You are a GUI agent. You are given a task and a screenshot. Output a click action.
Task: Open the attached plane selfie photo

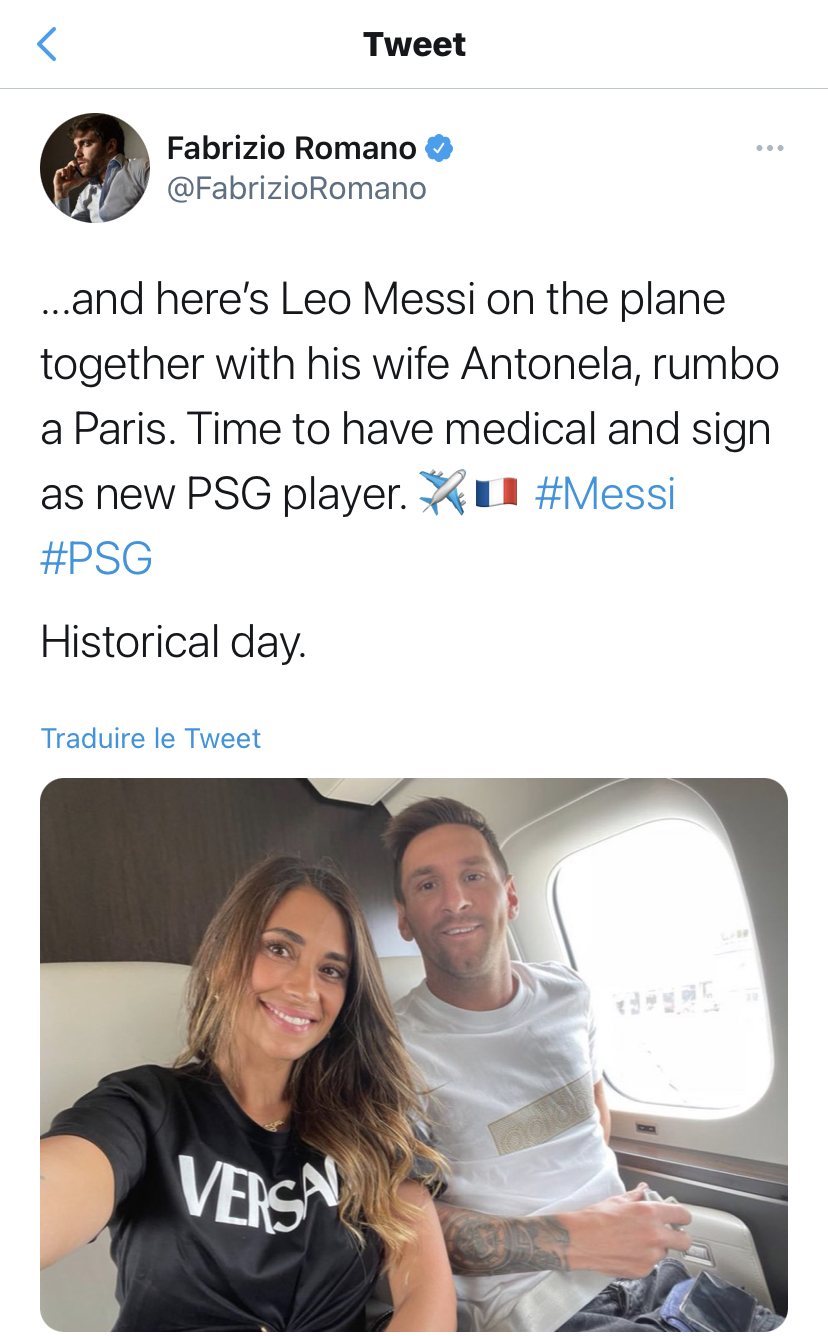coord(414,1054)
